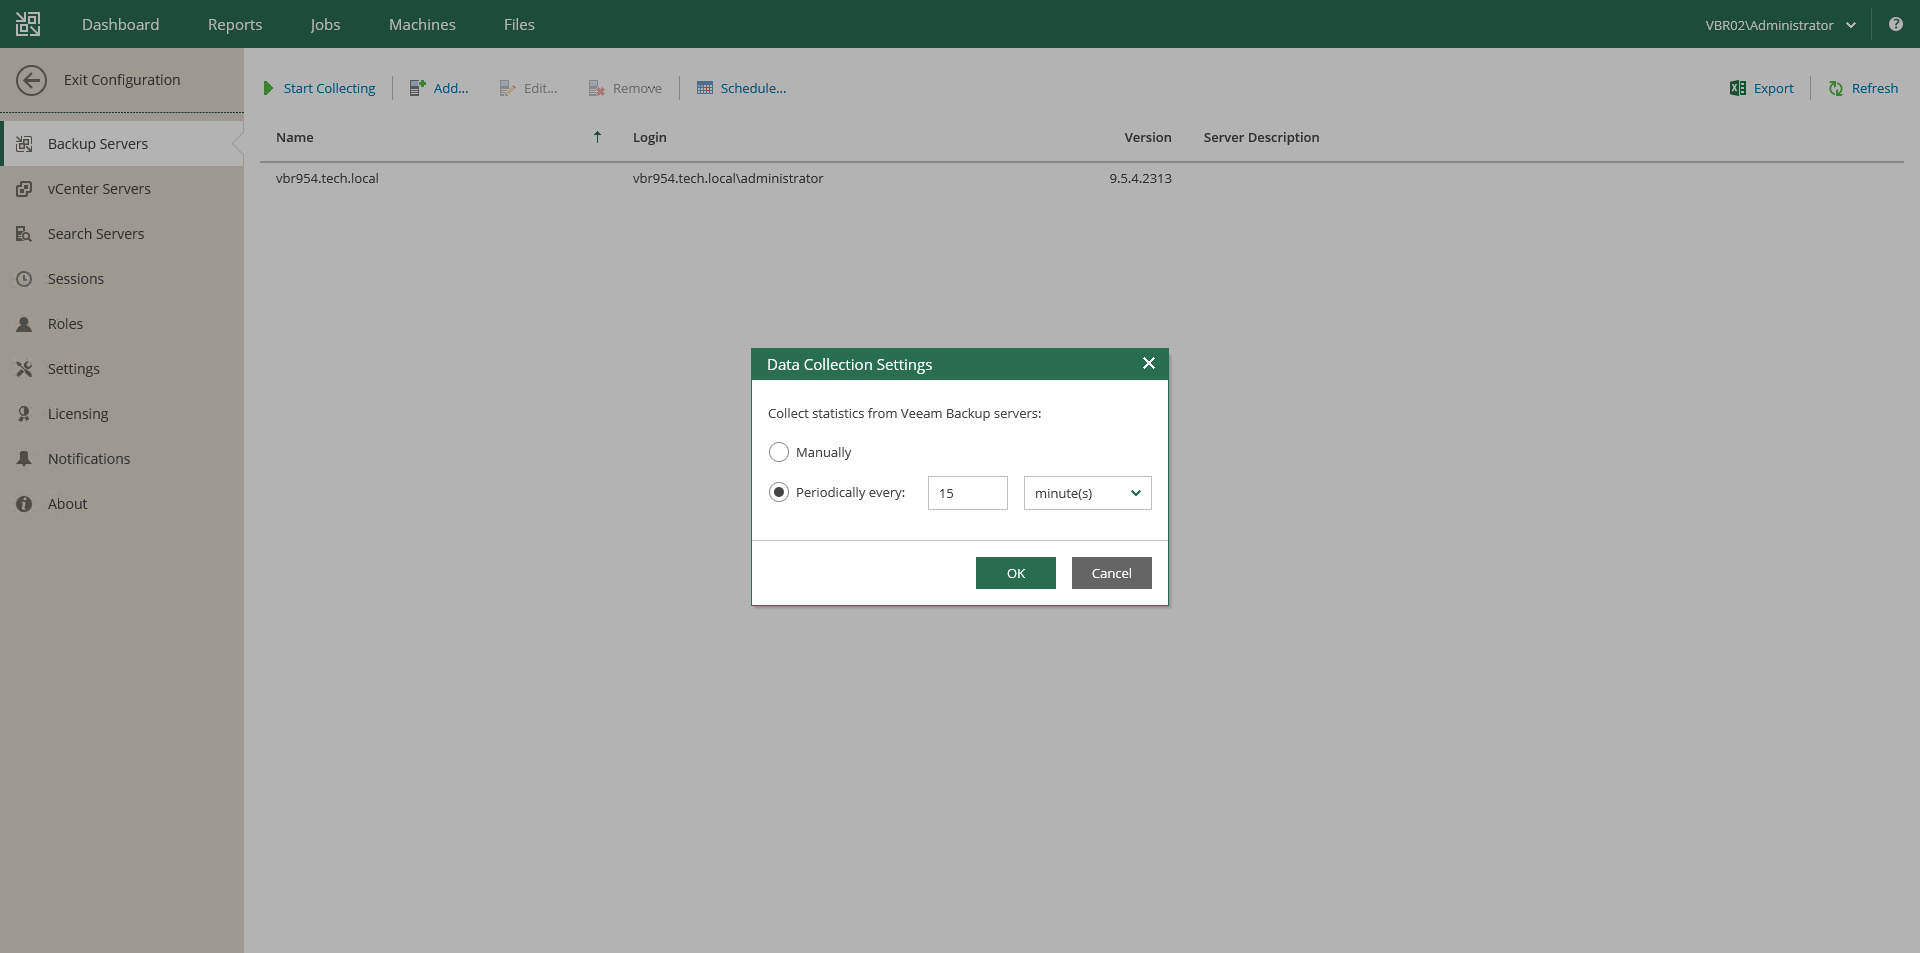The width and height of the screenshot is (1920, 953).
Task: Select the Manually radio button
Action: 779,452
